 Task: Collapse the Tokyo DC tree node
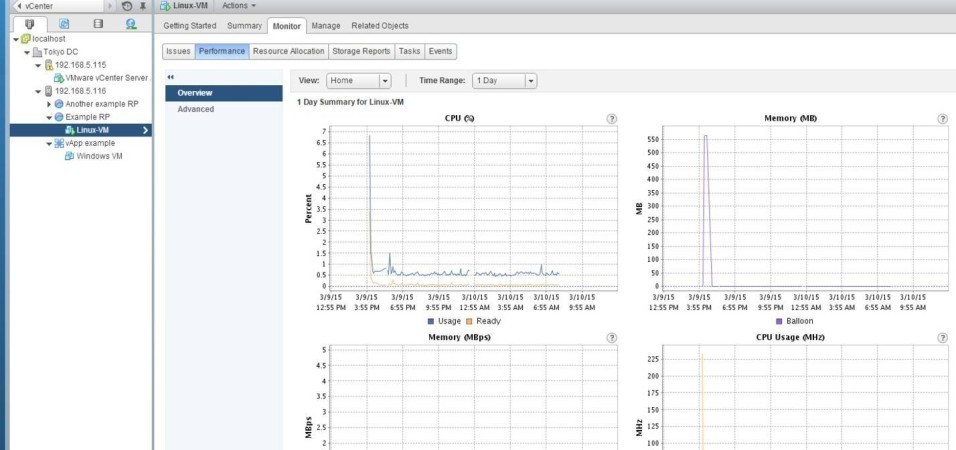pos(27,52)
